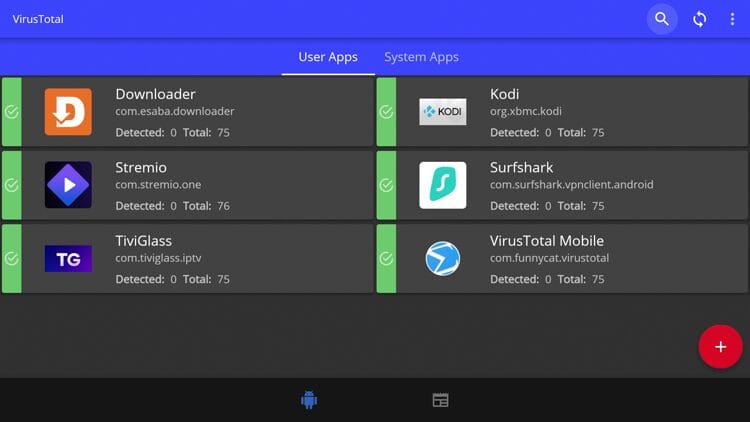The image size is (750, 422).
Task: Click package name com.surfshark.vpnclient.android
Action: [x=572, y=184]
